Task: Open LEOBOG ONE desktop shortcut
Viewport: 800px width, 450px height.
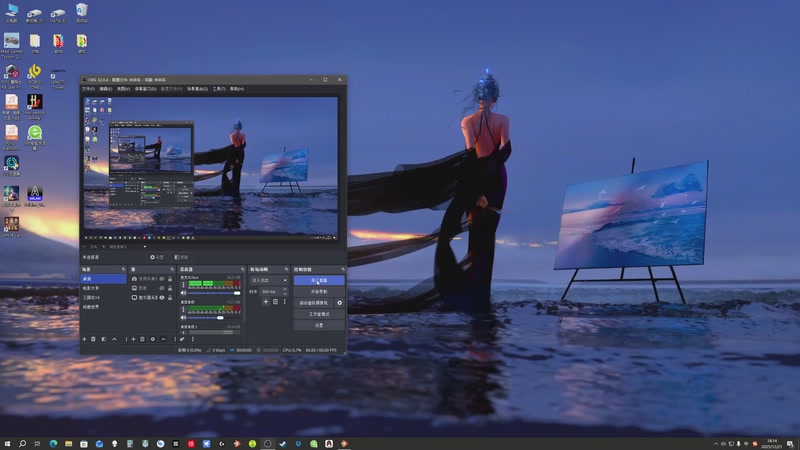Action: tap(35, 77)
